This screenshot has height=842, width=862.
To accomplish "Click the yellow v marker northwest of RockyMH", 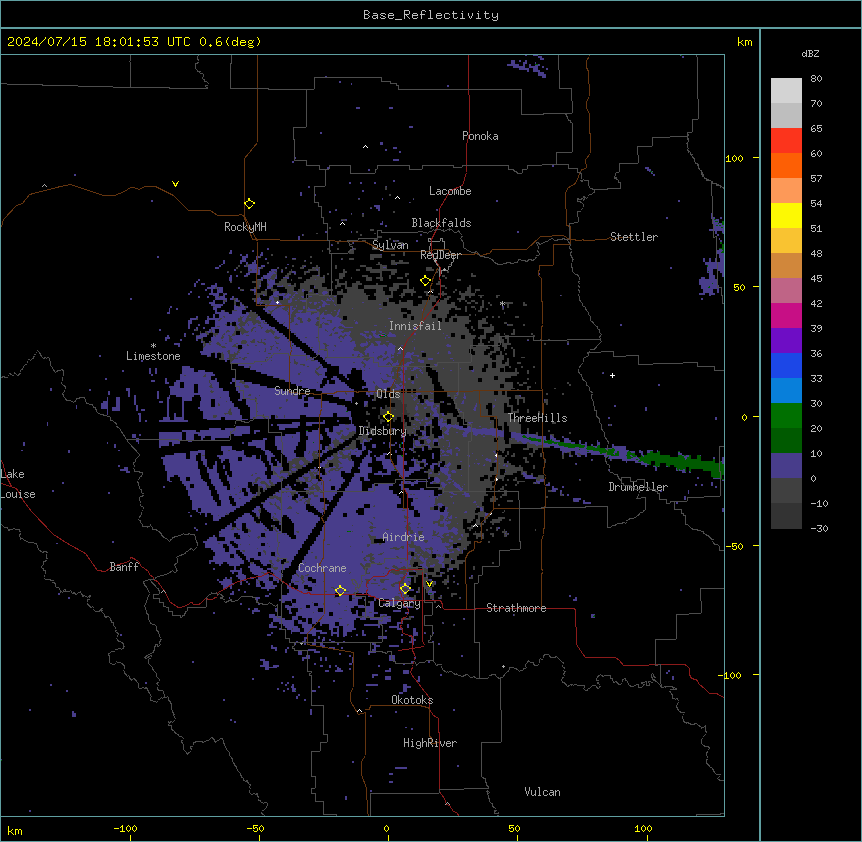I will [x=175, y=184].
